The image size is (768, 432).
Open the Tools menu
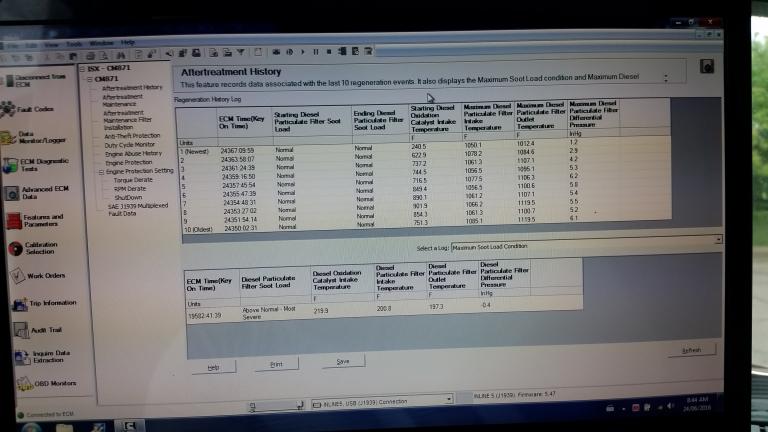pyautogui.click(x=74, y=44)
